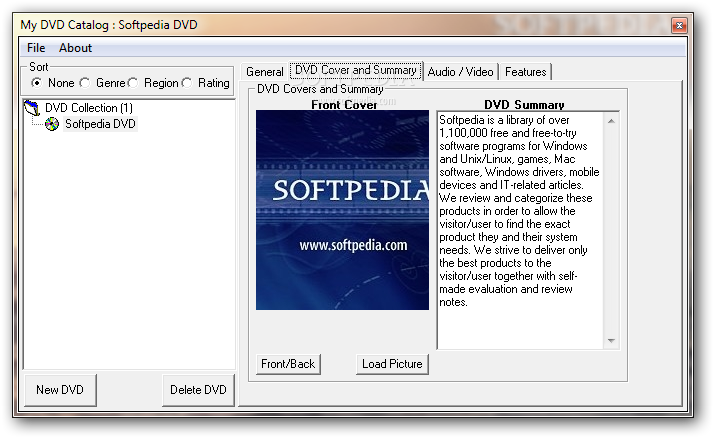714x438 pixels.
Task: Click inside the DVD Summary text box
Action: tap(520, 230)
